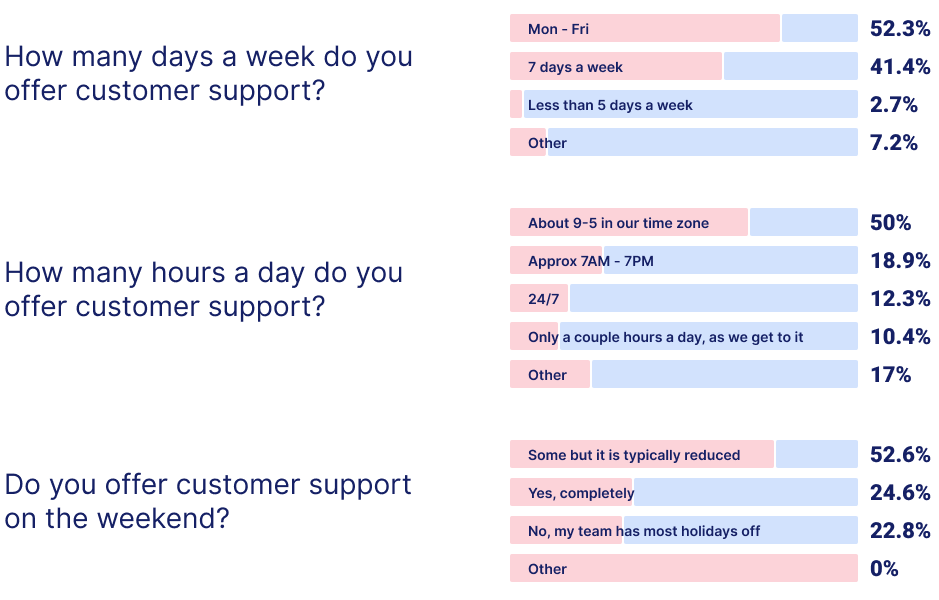Click 'Less than 5 days a week' bar
This screenshot has width=939, height=600.
pyautogui.click(x=683, y=104)
